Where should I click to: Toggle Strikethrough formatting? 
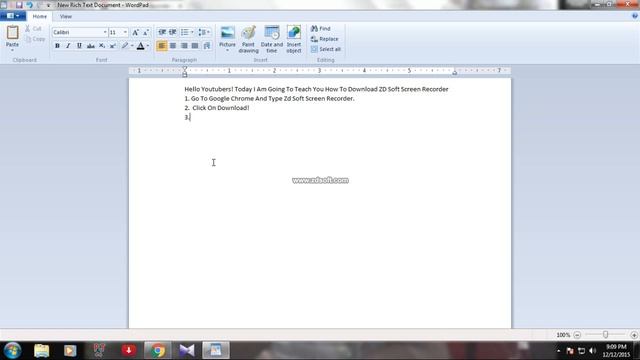[91, 46]
